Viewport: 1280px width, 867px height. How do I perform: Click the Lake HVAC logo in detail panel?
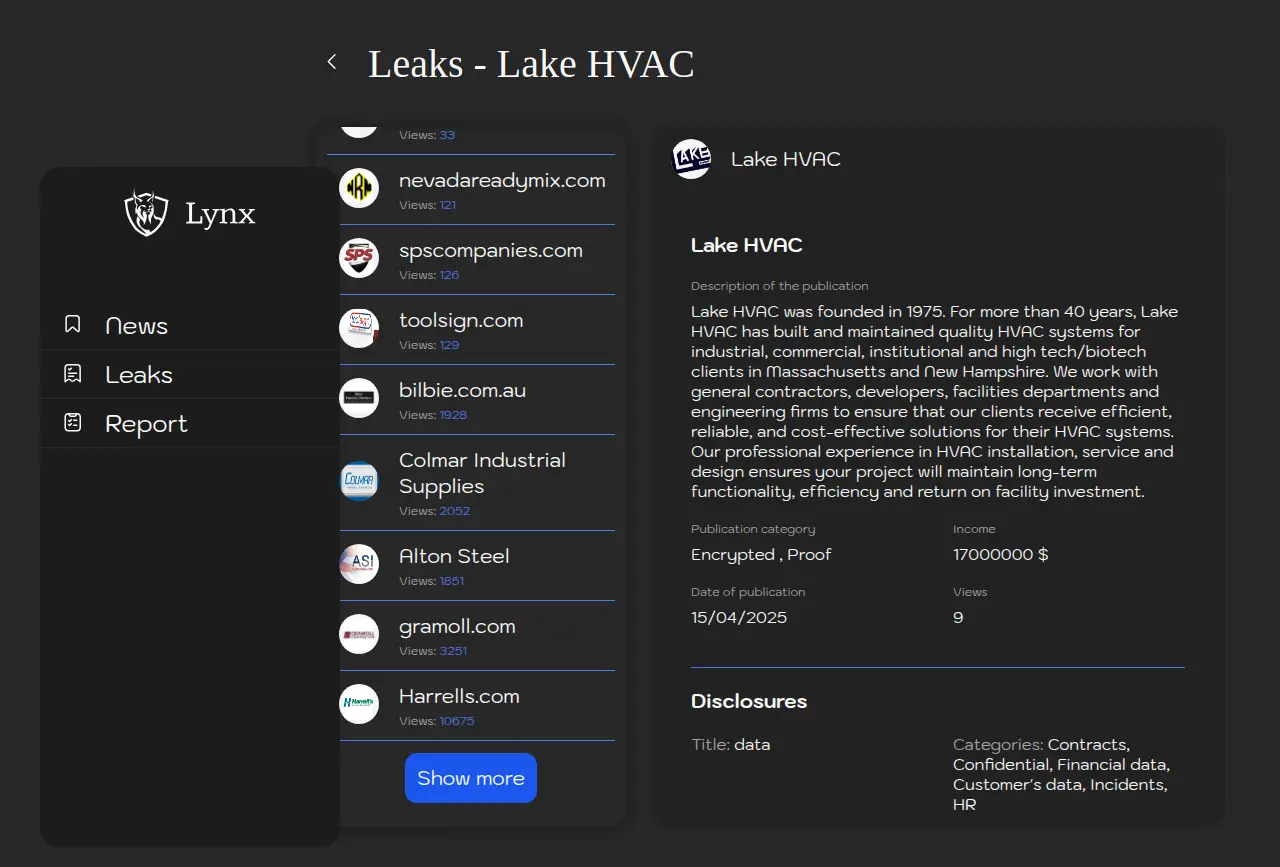(691, 159)
